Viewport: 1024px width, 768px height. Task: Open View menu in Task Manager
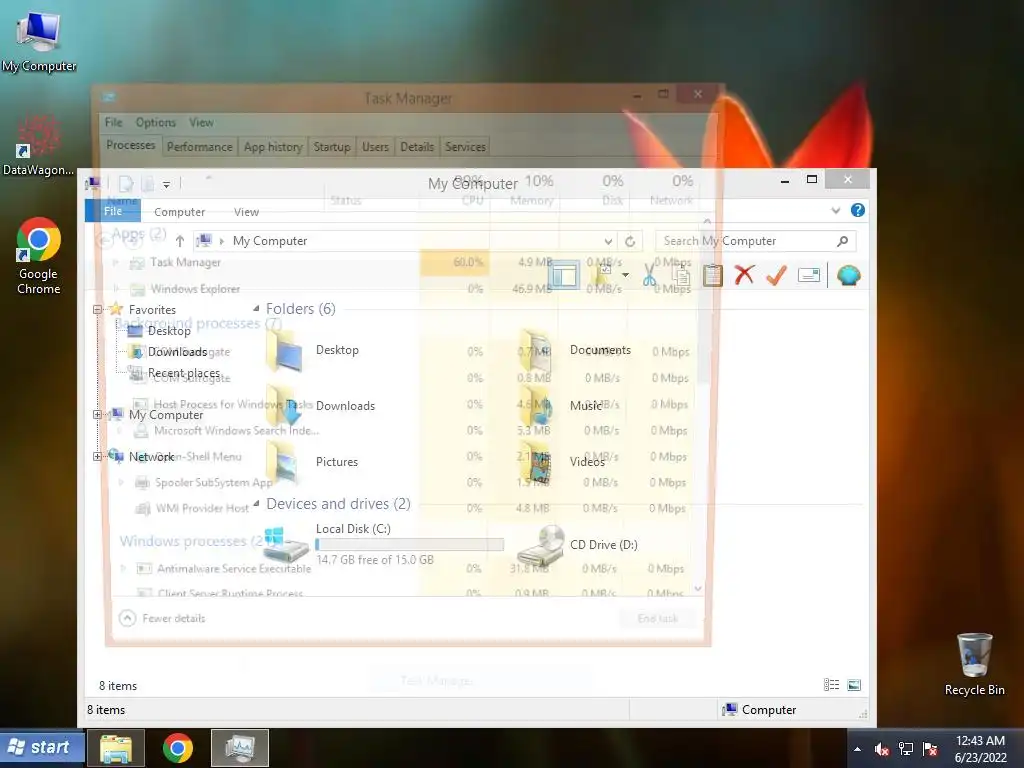(x=201, y=123)
